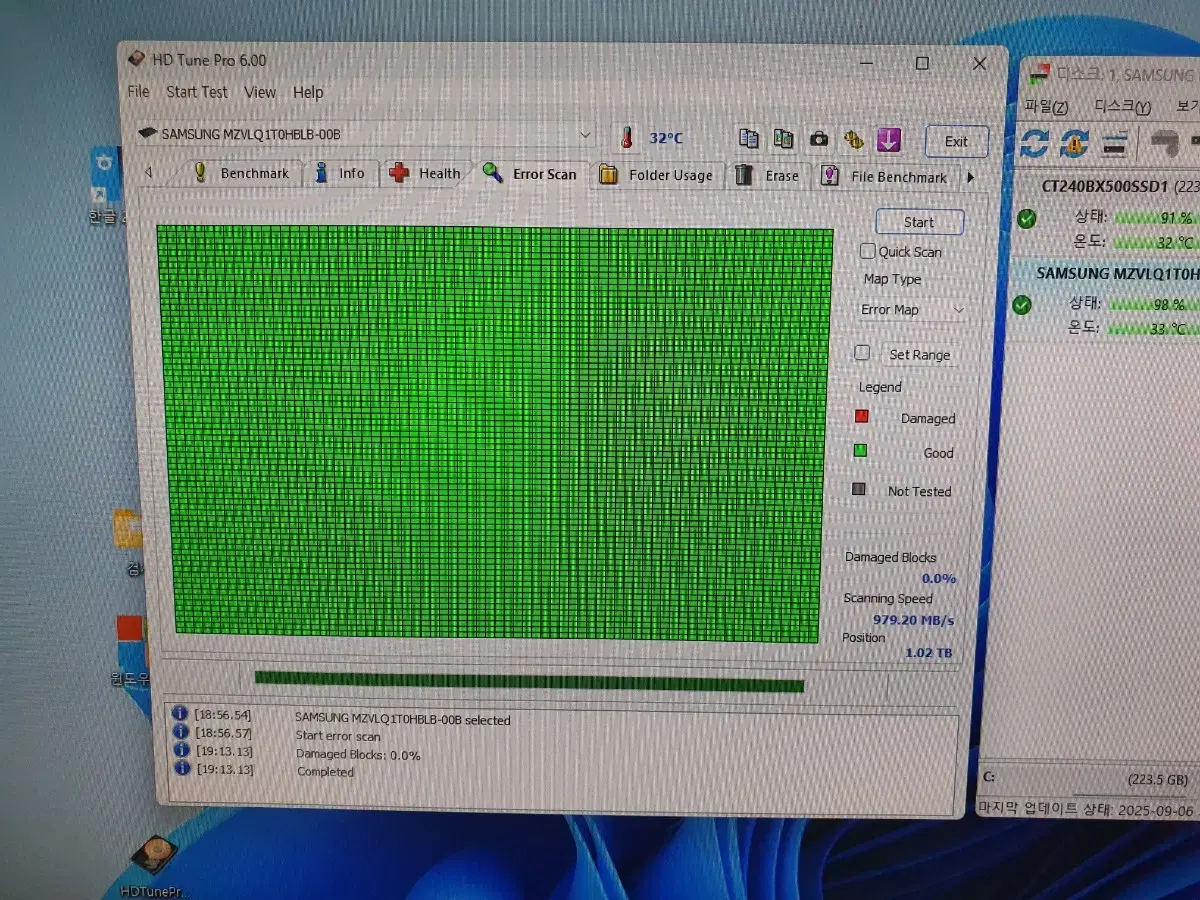The image size is (1200, 900).
Task: Click the thermometer temperature icon
Action: coord(628,137)
